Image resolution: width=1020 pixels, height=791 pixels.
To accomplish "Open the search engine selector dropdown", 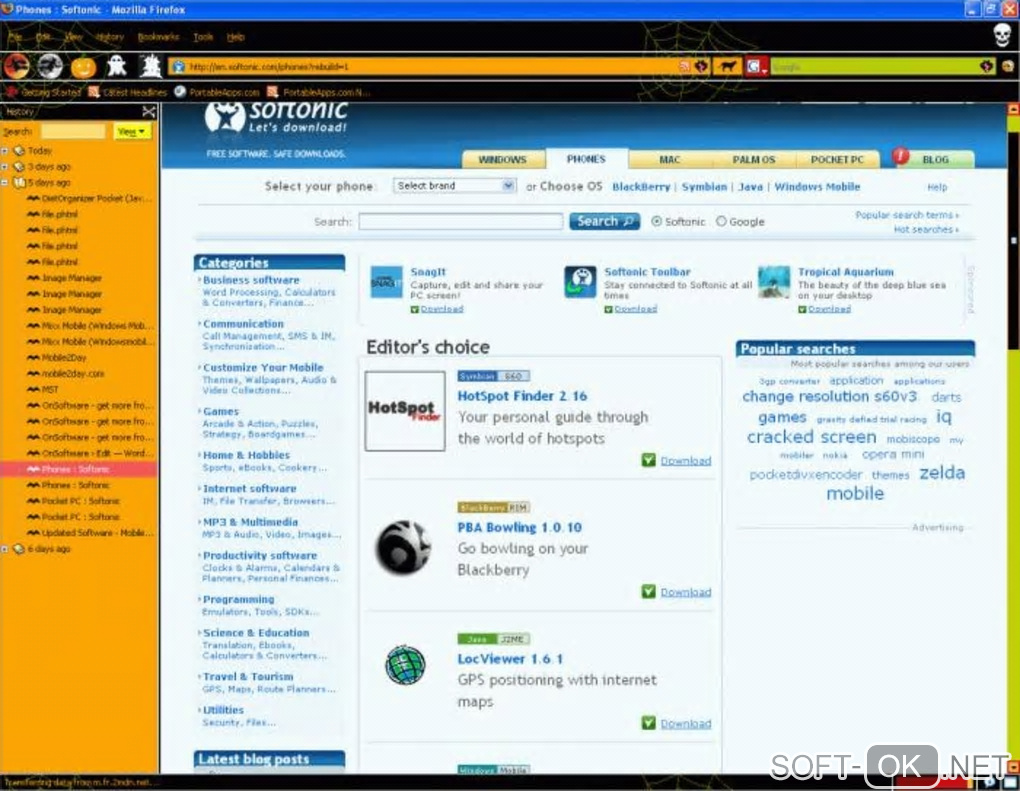I will pos(757,66).
